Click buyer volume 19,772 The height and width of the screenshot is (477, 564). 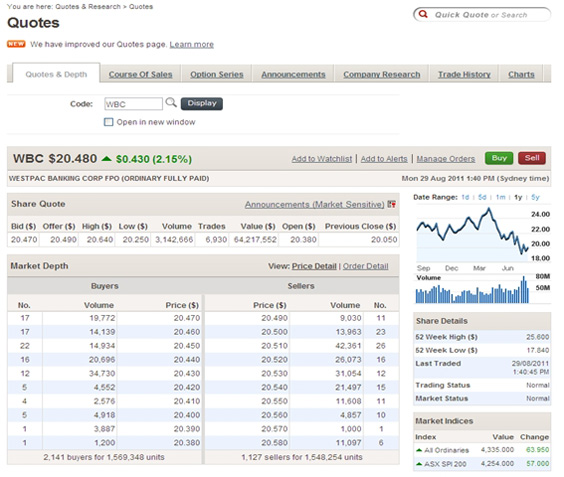102,318
